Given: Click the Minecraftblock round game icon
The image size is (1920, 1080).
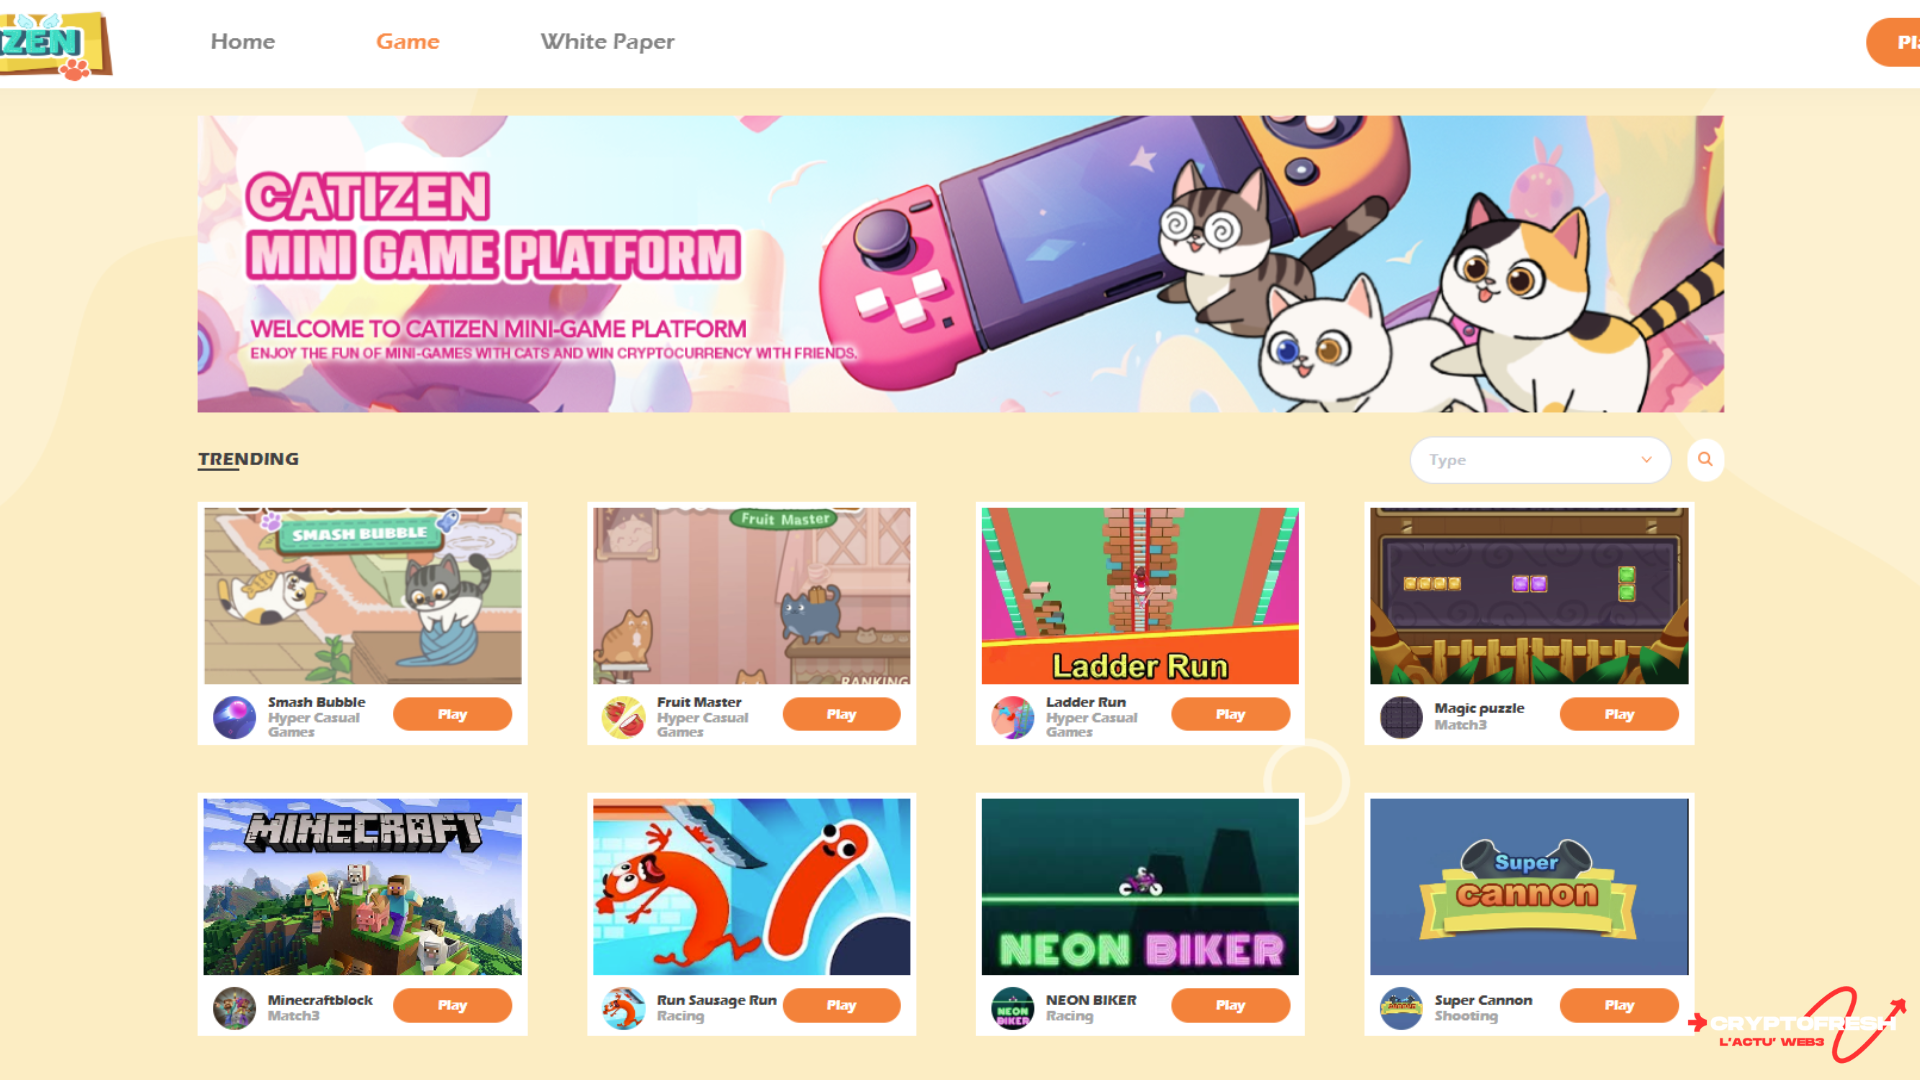Looking at the screenshot, I should (x=234, y=1008).
